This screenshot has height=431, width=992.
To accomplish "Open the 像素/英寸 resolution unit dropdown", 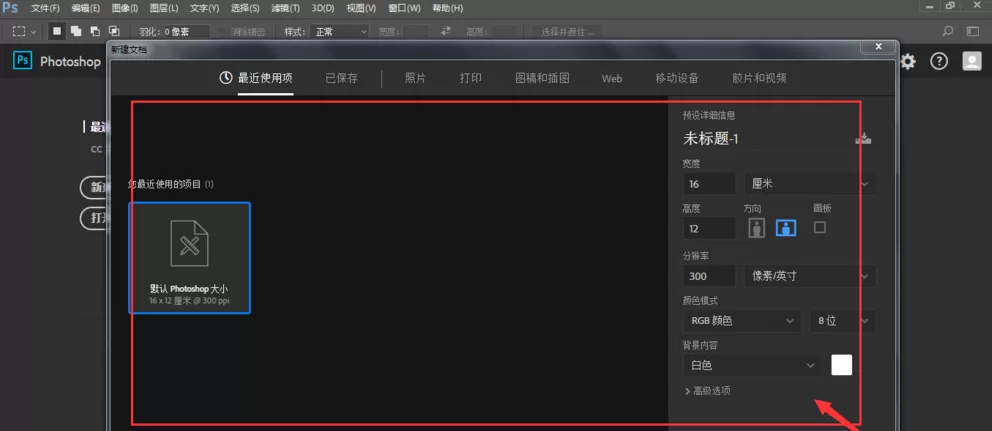I will 810,276.
